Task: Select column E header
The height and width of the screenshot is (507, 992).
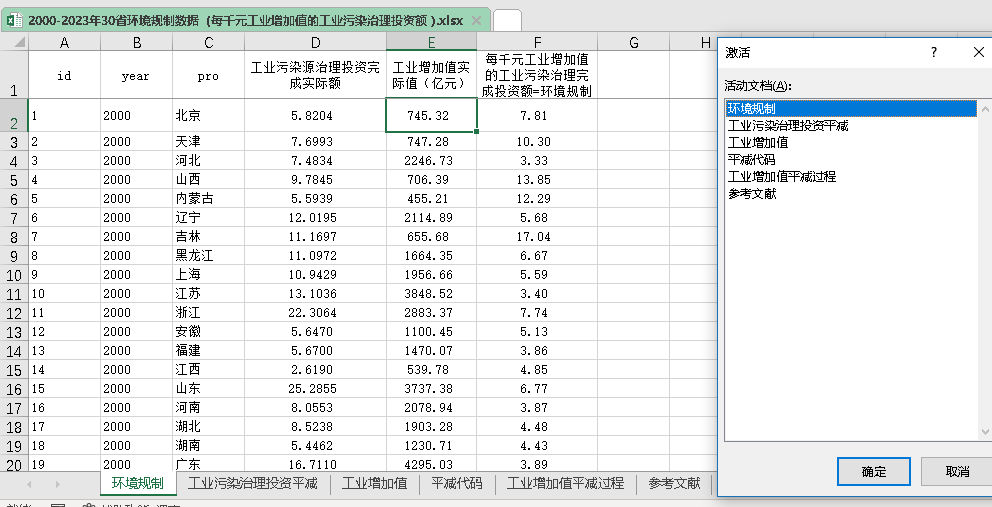Action: [x=431, y=42]
